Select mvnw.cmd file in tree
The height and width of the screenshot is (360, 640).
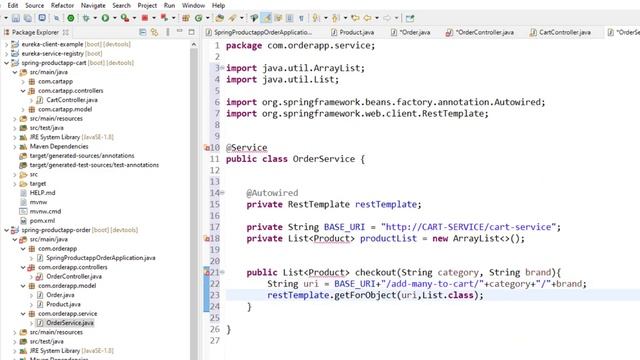(x=45, y=211)
